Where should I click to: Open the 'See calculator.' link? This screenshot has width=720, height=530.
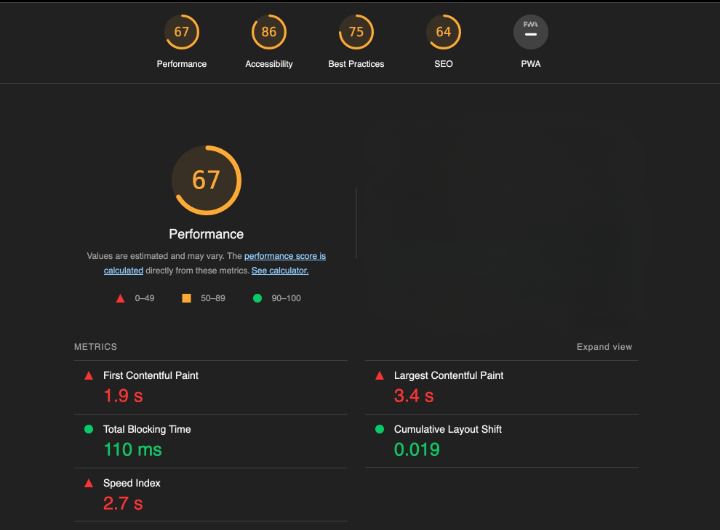click(280, 271)
